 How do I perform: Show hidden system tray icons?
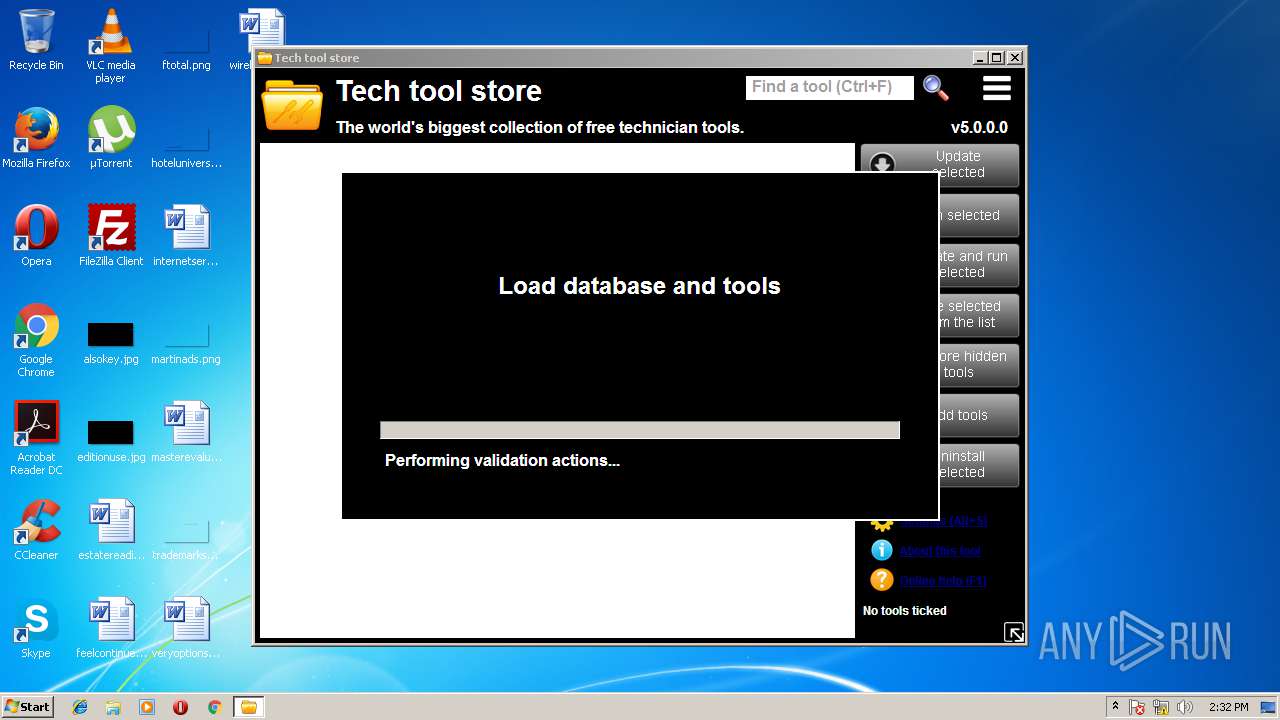pyautogui.click(x=1115, y=707)
